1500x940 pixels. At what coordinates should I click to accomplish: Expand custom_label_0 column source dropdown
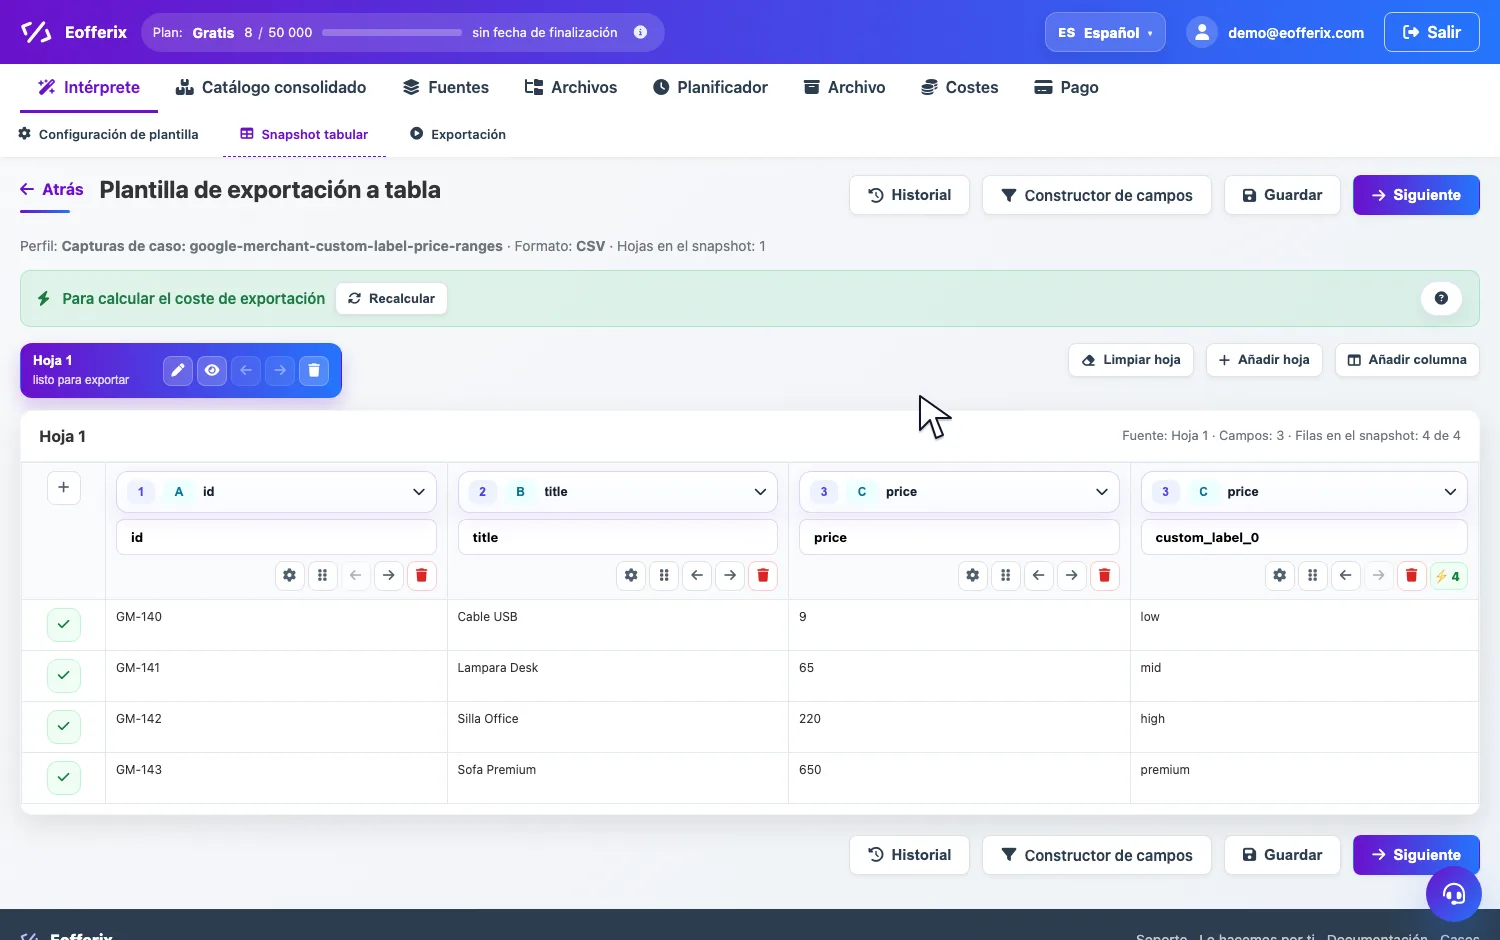coord(1304,491)
